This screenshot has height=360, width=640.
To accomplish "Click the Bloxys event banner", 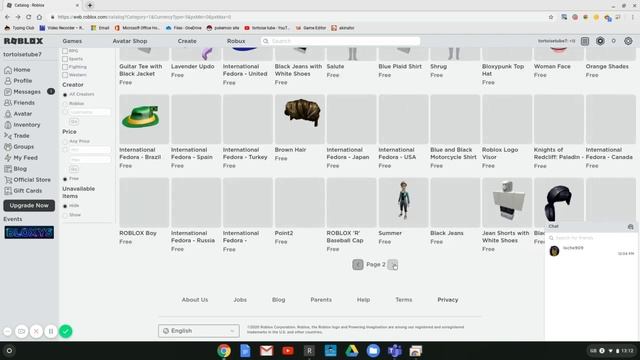I will coord(29,232).
